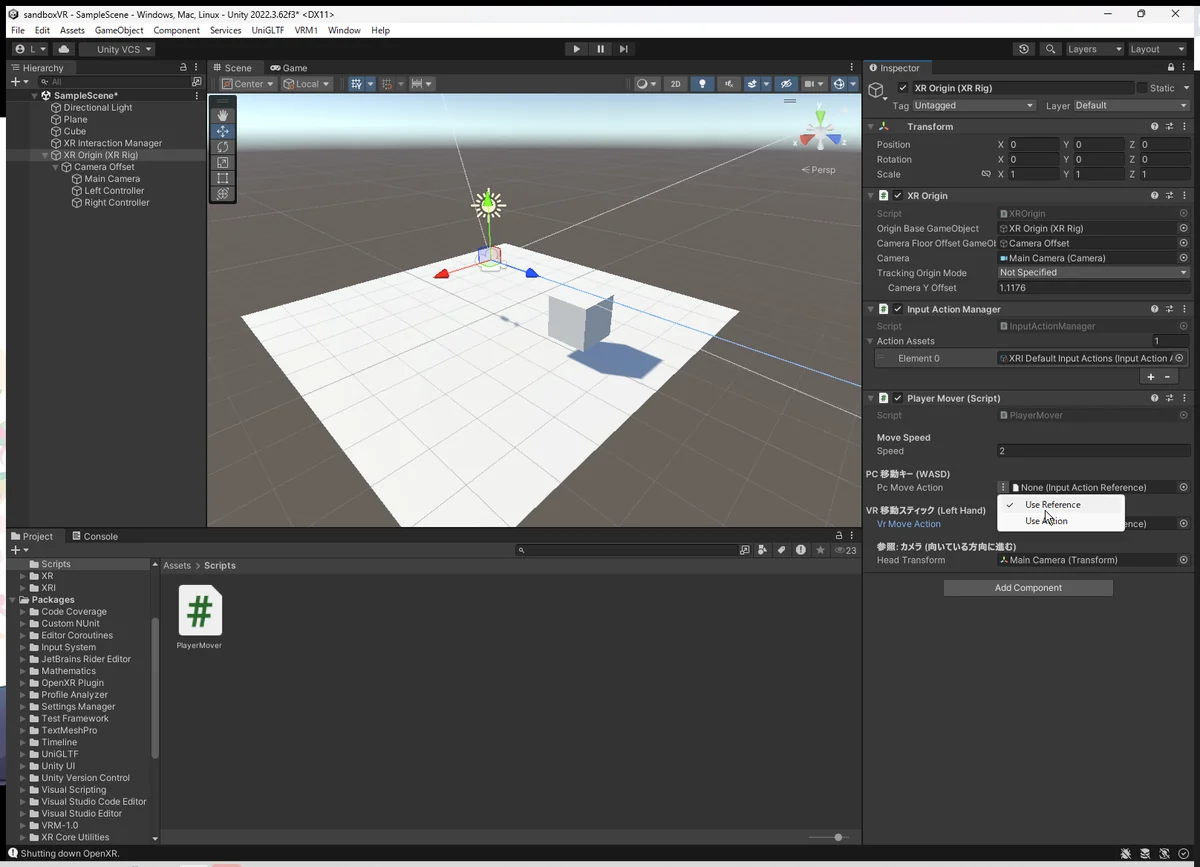Select the Rect tool in Scene overlay
The width and height of the screenshot is (1200, 867).
tap(223, 178)
